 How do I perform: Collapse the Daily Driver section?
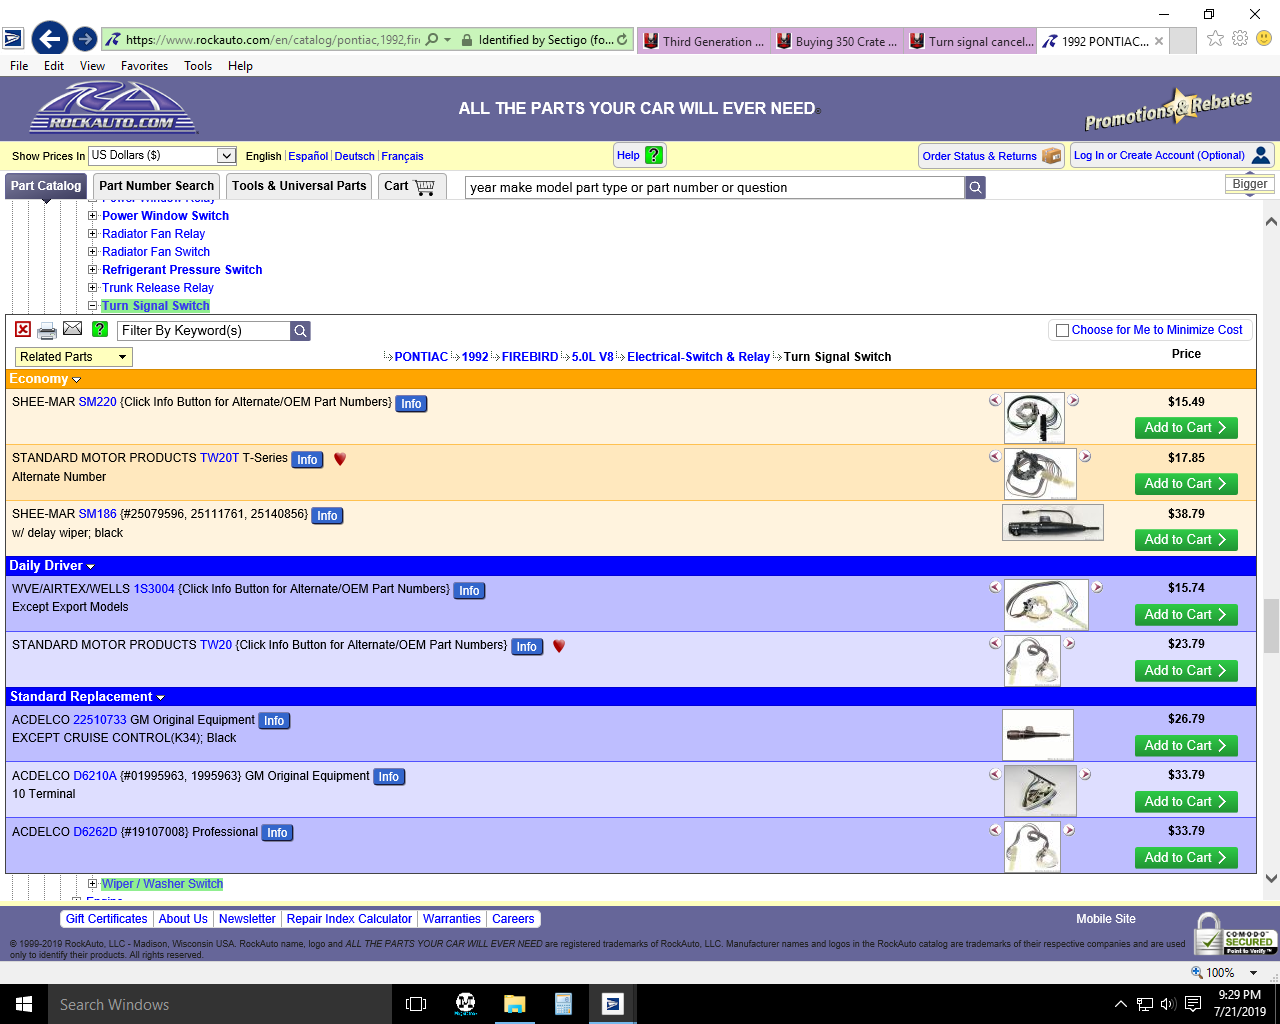(x=91, y=567)
